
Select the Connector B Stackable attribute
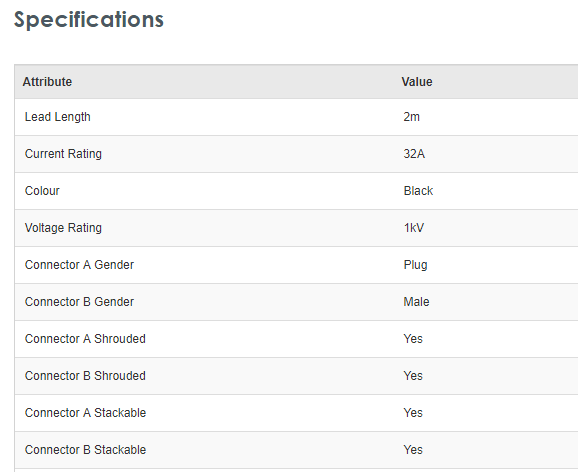point(85,450)
